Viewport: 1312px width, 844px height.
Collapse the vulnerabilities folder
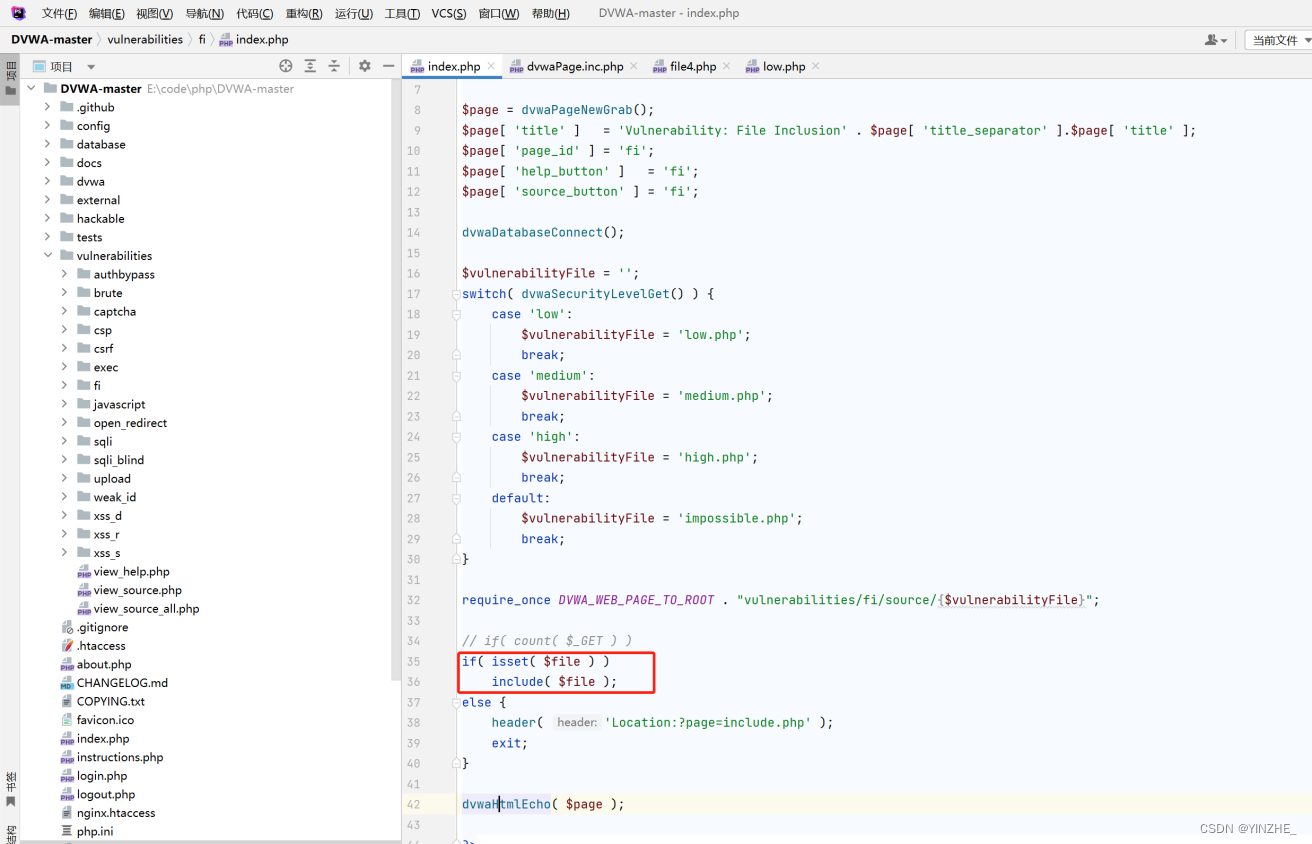[x=47, y=255]
